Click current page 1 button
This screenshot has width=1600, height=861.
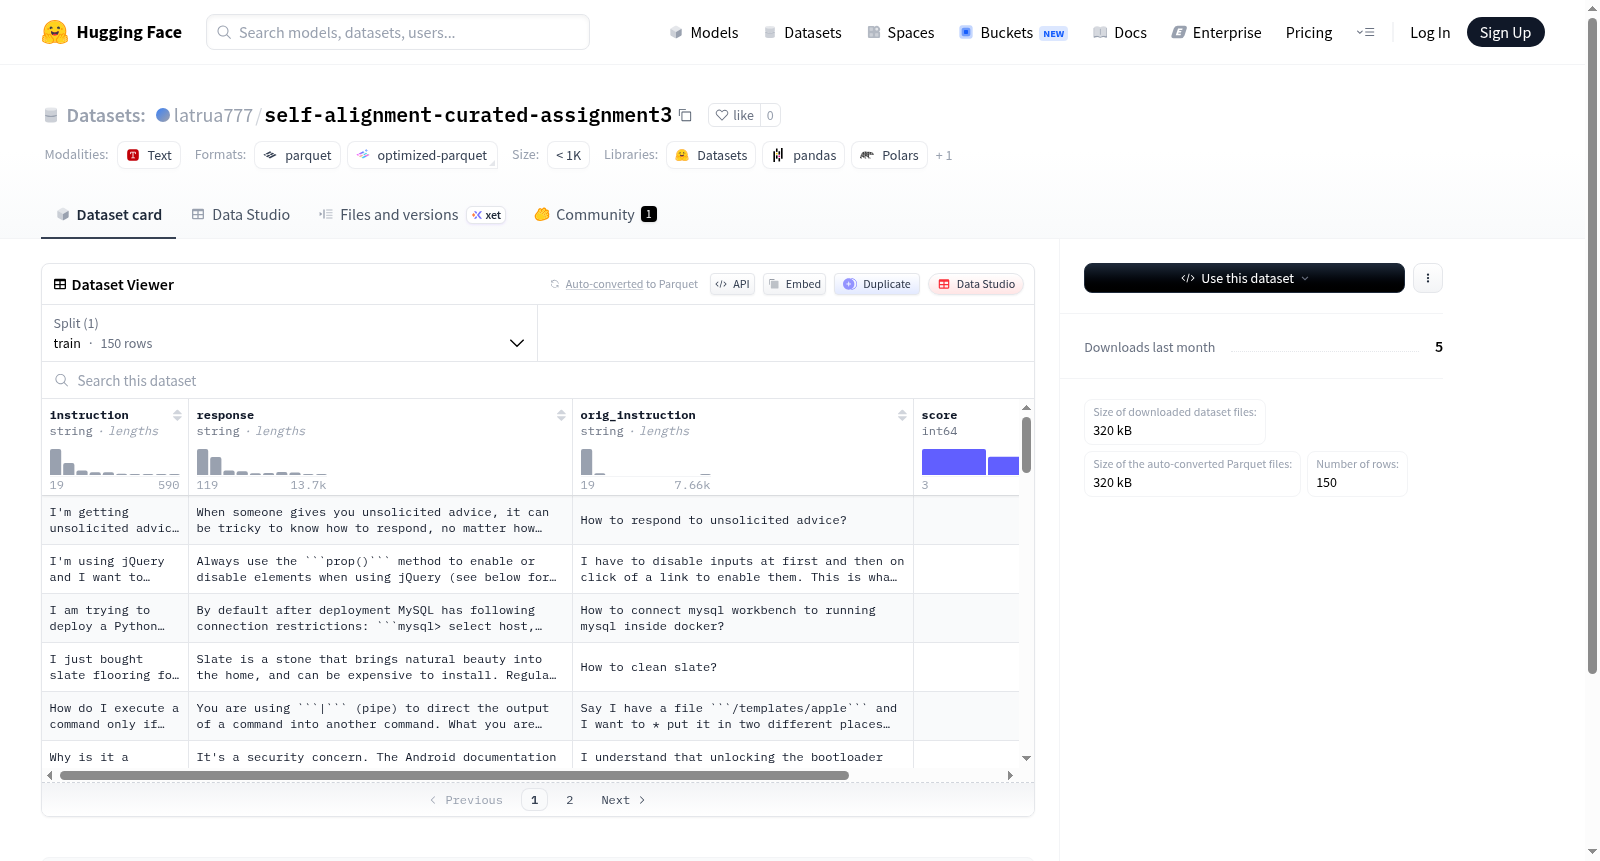[534, 800]
